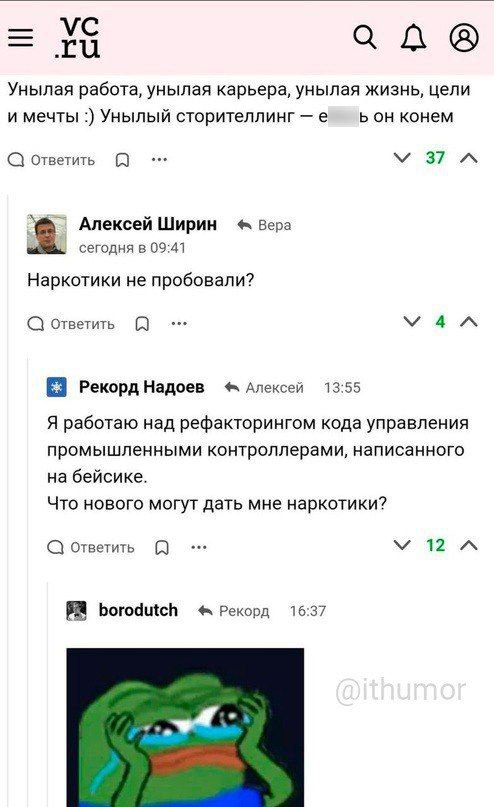Bookmark Рекорд Надоев's comment
The width and height of the screenshot is (494, 807).
point(162,547)
